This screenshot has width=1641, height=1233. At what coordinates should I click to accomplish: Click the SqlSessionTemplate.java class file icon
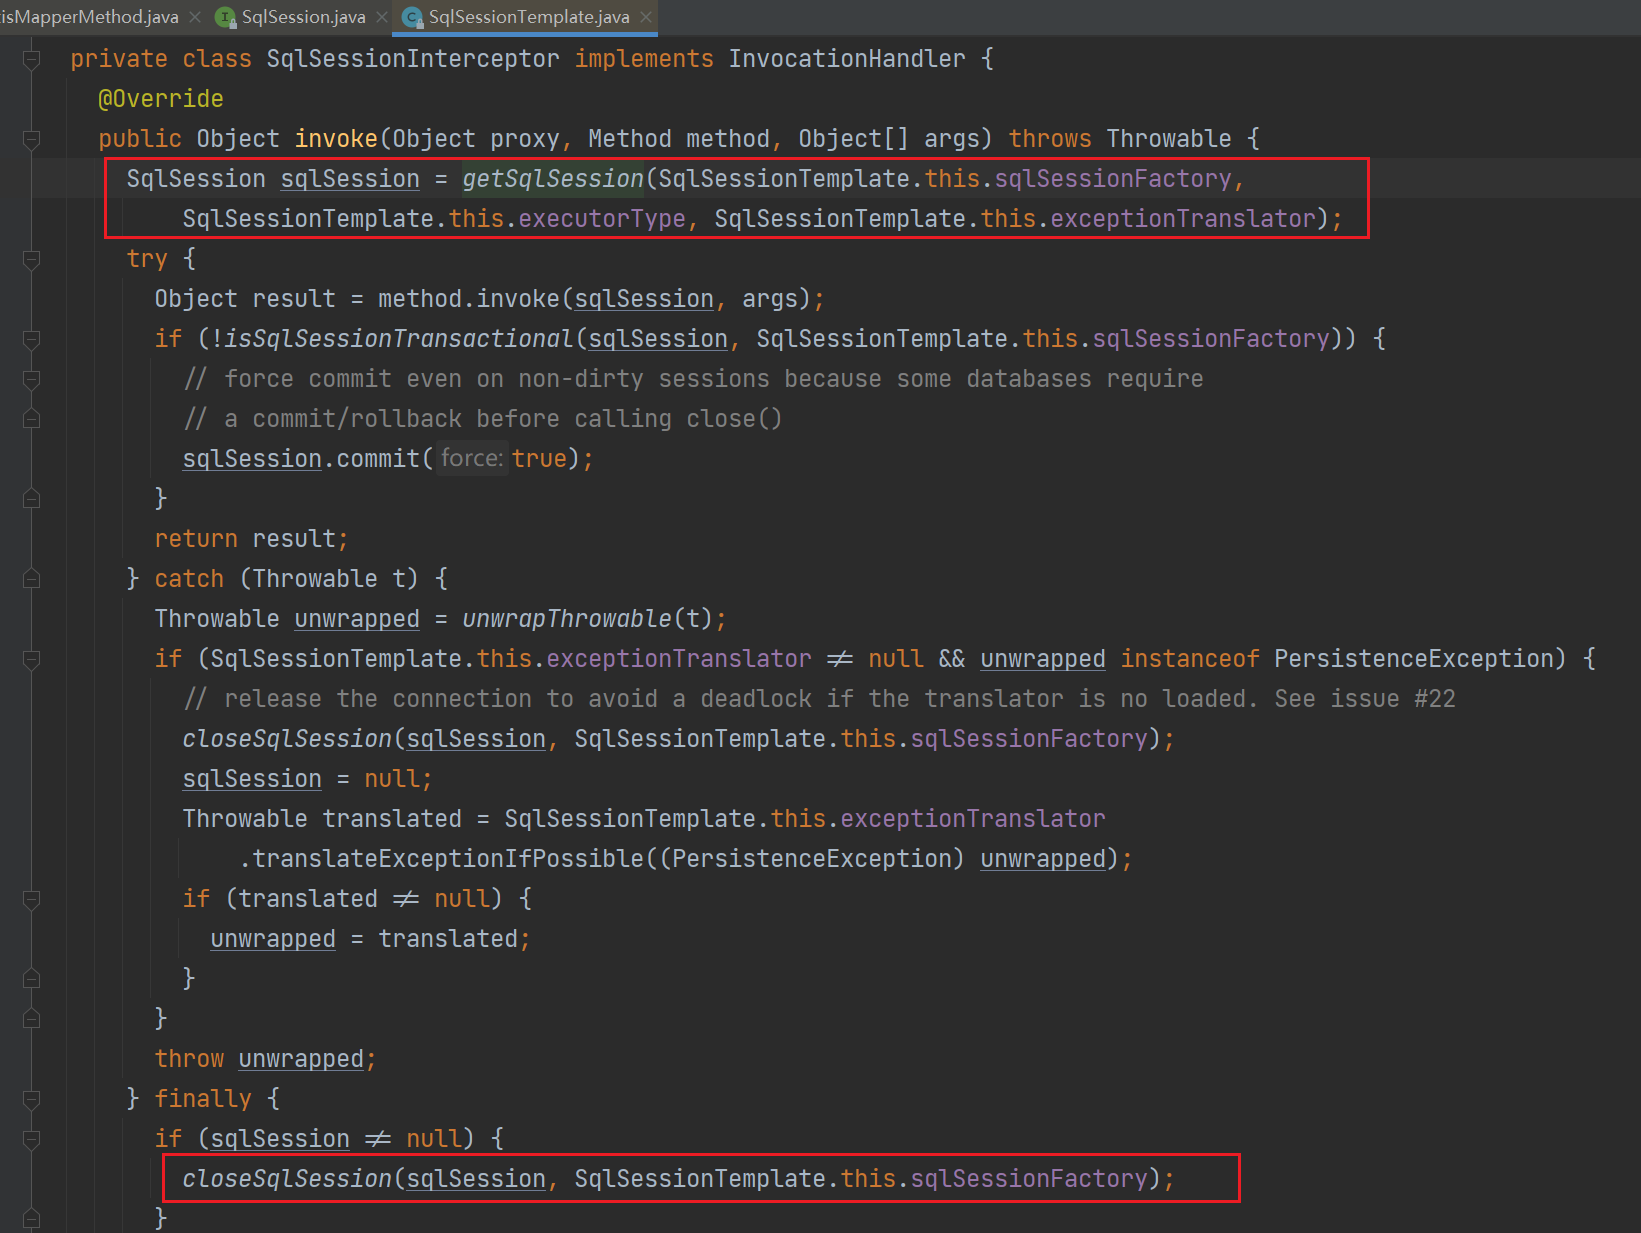click(412, 17)
